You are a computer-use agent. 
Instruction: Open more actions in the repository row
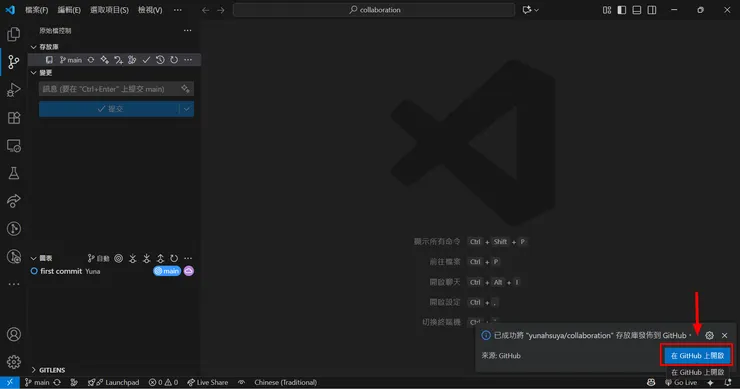[x=188, y=60]
